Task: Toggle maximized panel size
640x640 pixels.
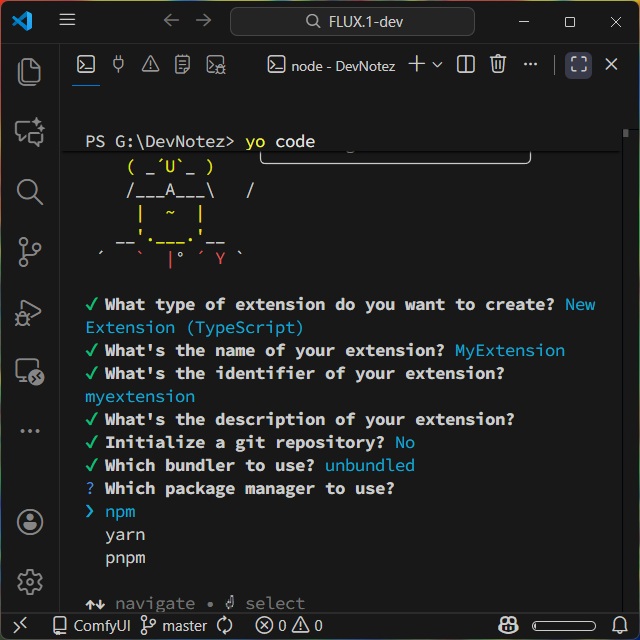Action: tap(578, 65)
